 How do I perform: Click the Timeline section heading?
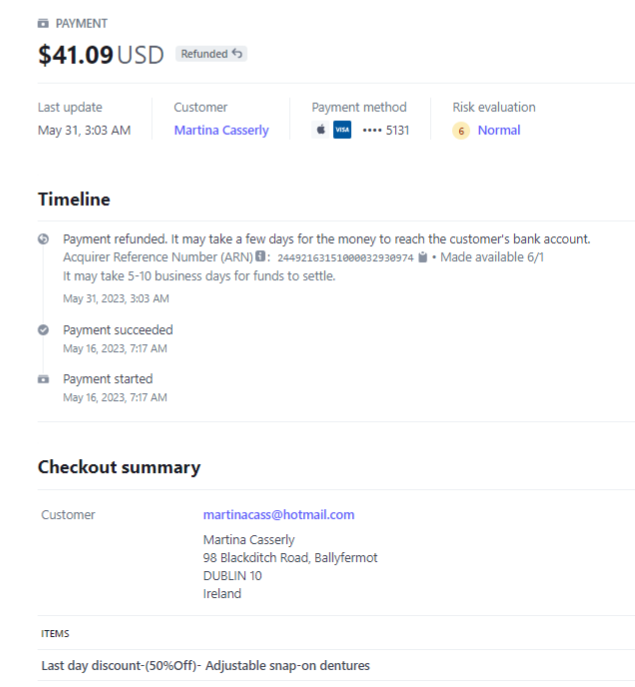pyautogui.click(x=74, y=199)
